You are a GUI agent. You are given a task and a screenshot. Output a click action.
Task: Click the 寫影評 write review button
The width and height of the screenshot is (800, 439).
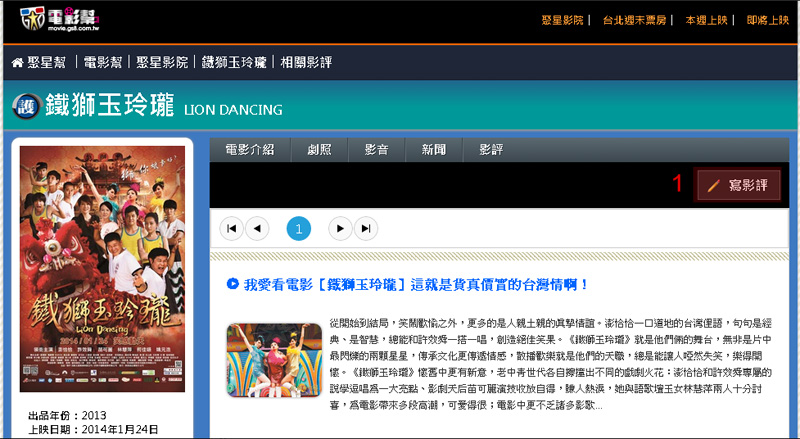click(x=738, y=185)
